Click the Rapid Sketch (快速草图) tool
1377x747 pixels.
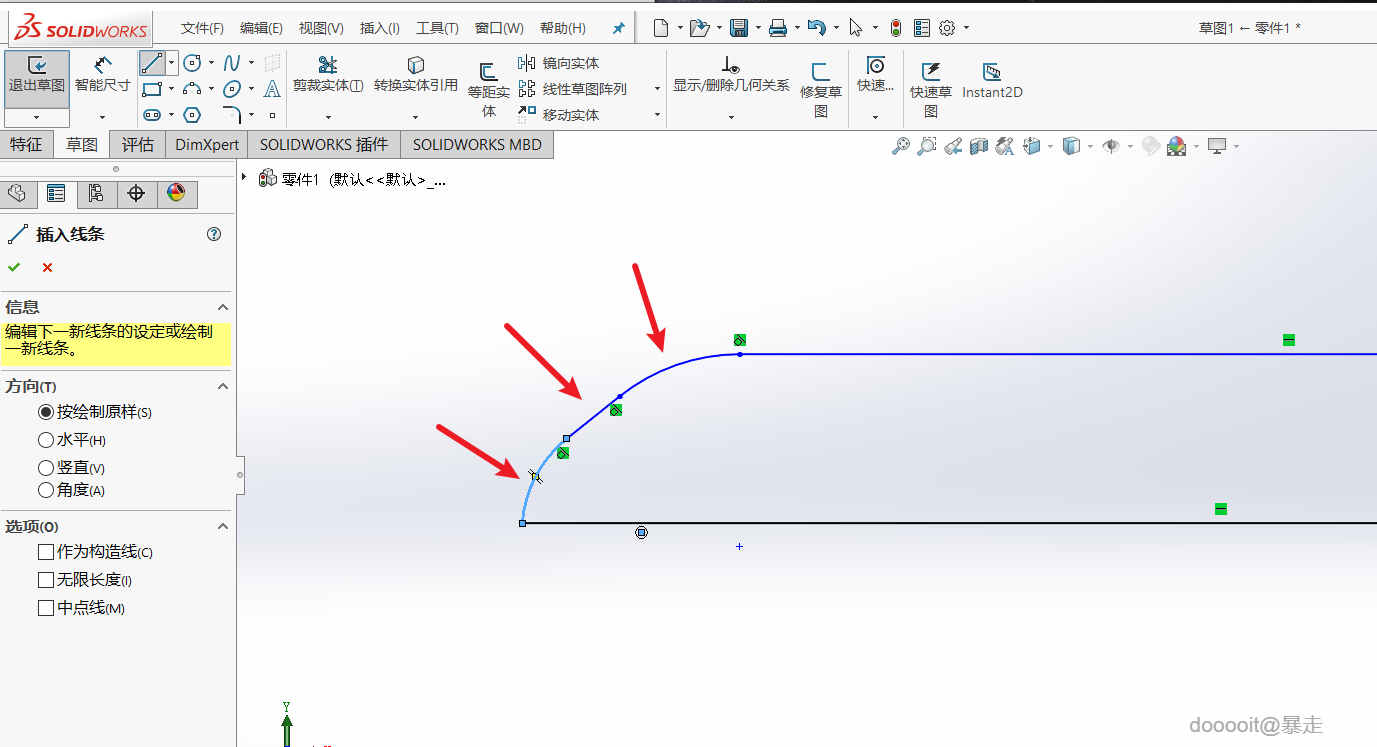point(931,90)
